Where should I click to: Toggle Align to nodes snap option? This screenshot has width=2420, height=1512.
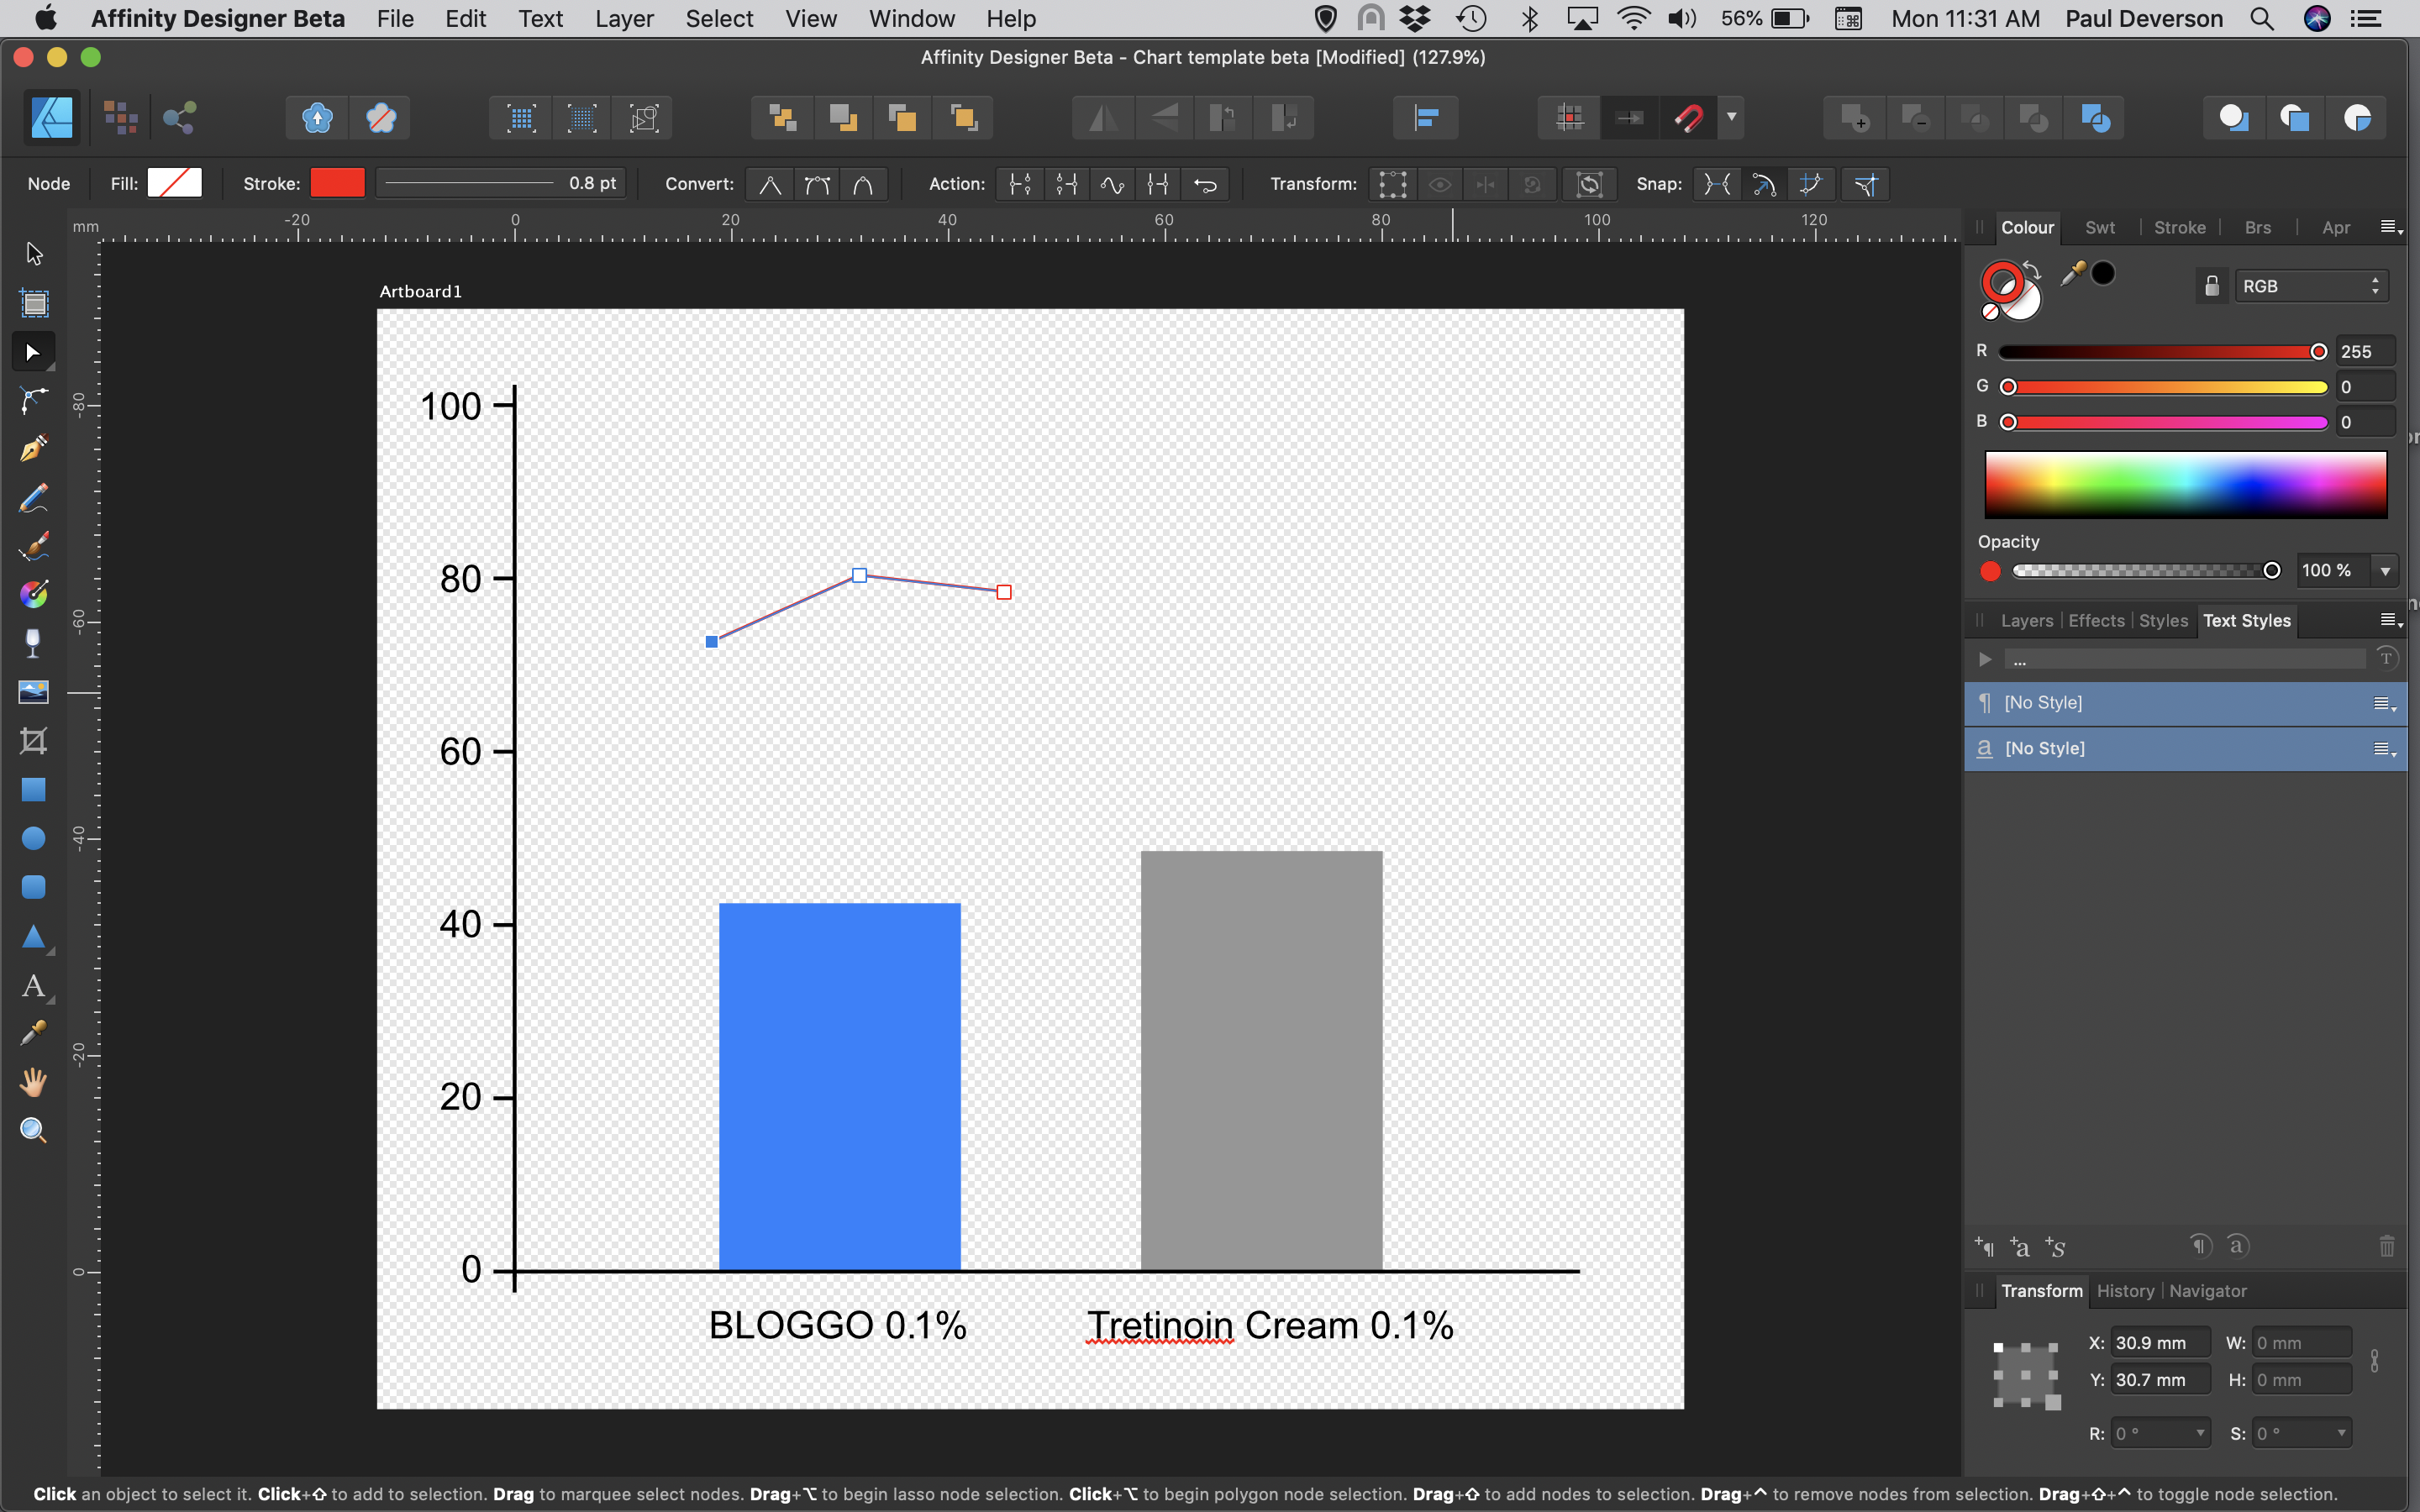click(x=1717, y=184)
